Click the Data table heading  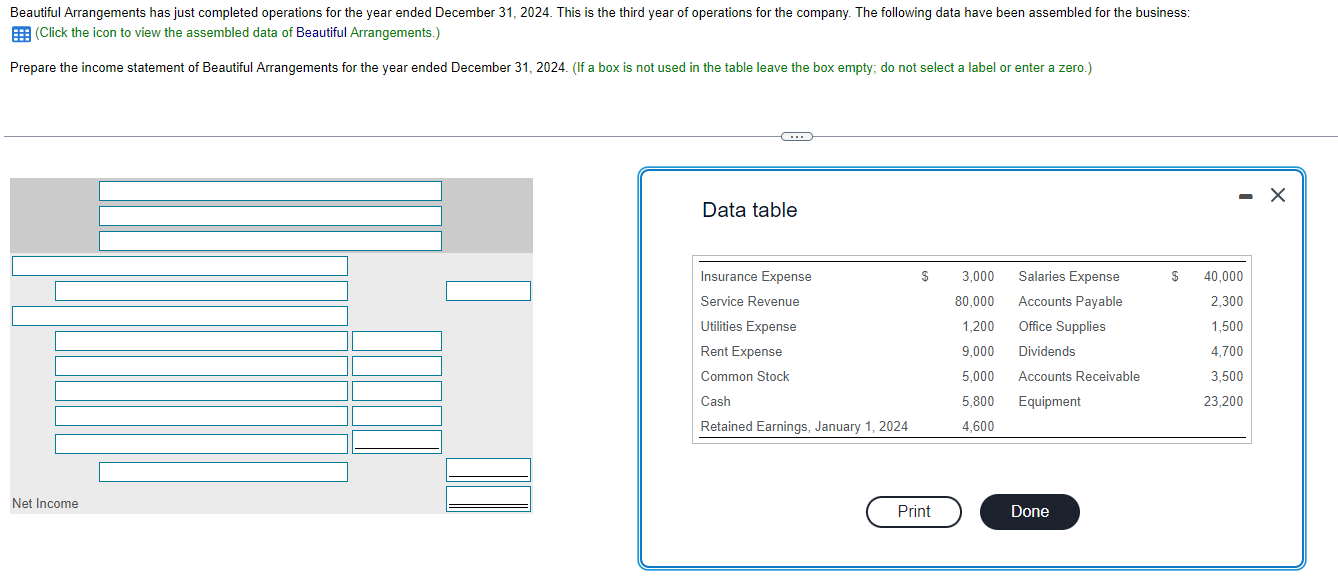750,210
